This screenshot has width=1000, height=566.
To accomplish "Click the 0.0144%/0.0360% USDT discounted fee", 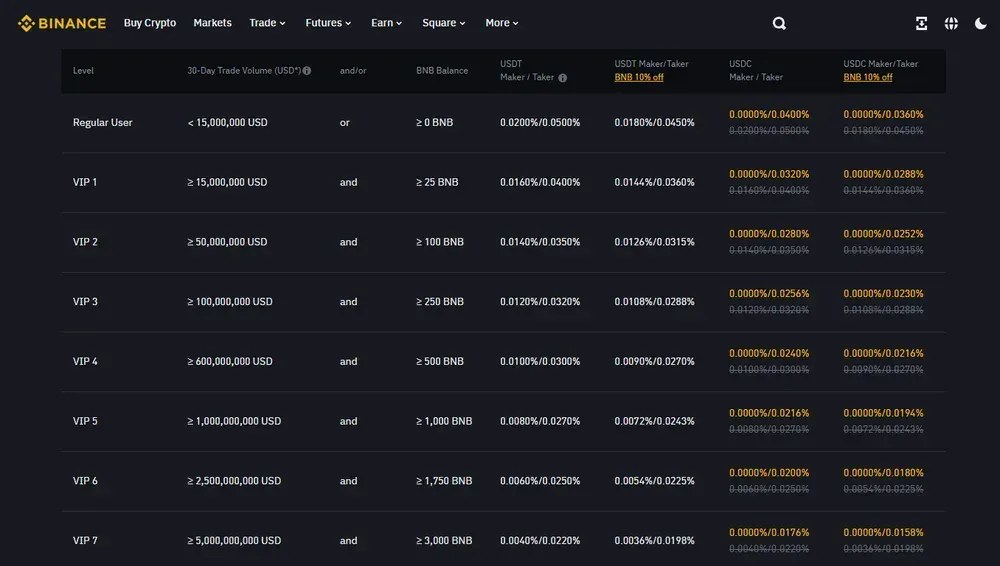I will (654, 182).
